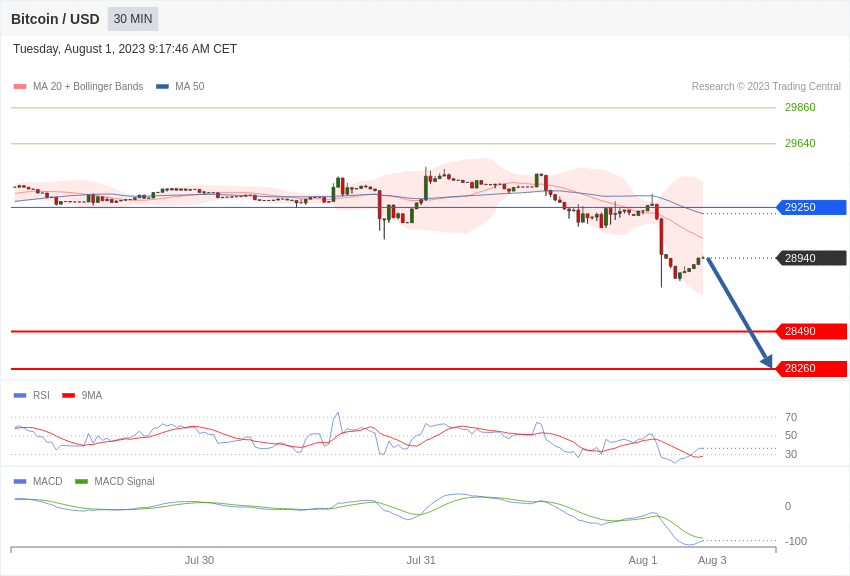Image resolution: width=850 pixels, height=576 pixels.
Task: Click the RSI 50 axis value
Action: point(791,436)
